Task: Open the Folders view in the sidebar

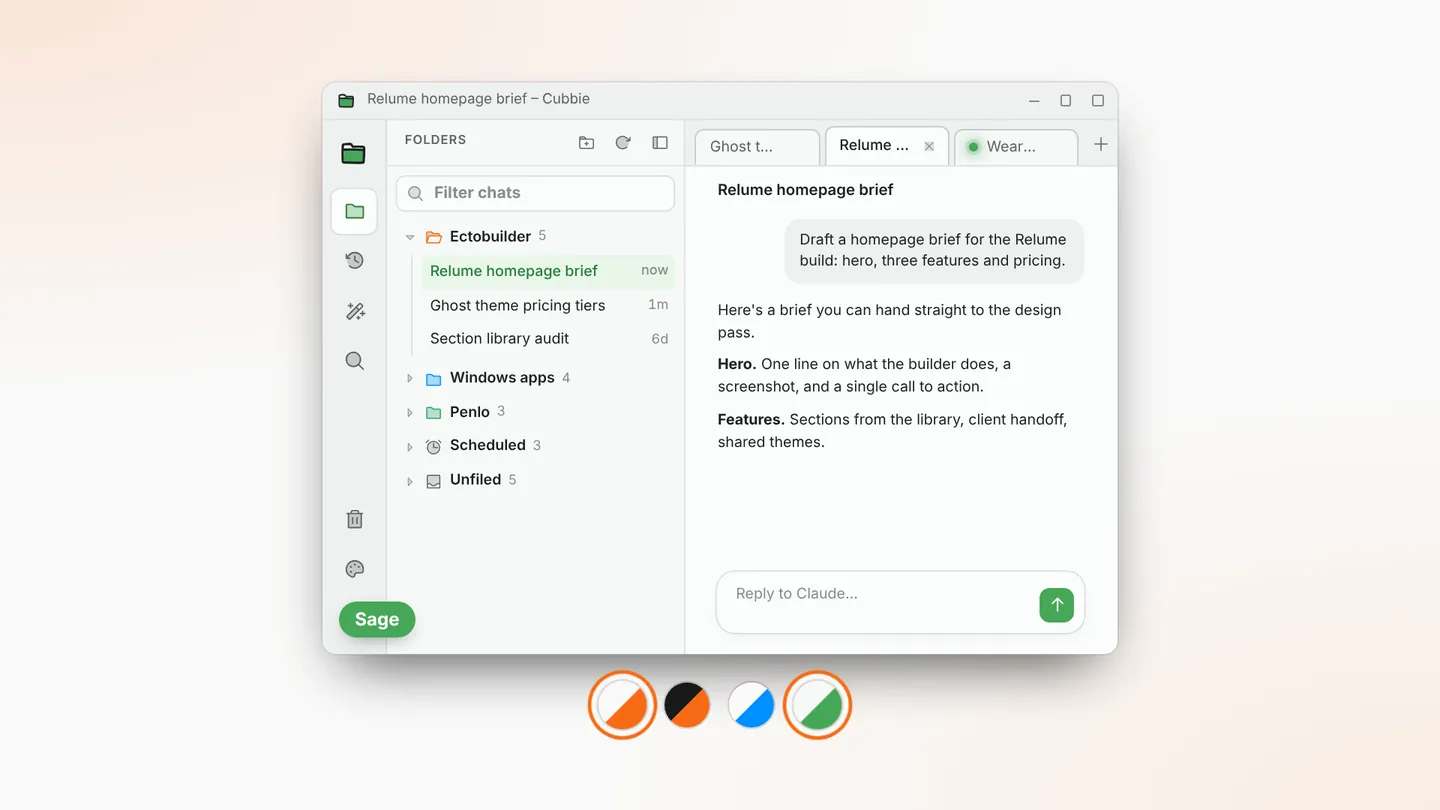Action: coord(354,211)
